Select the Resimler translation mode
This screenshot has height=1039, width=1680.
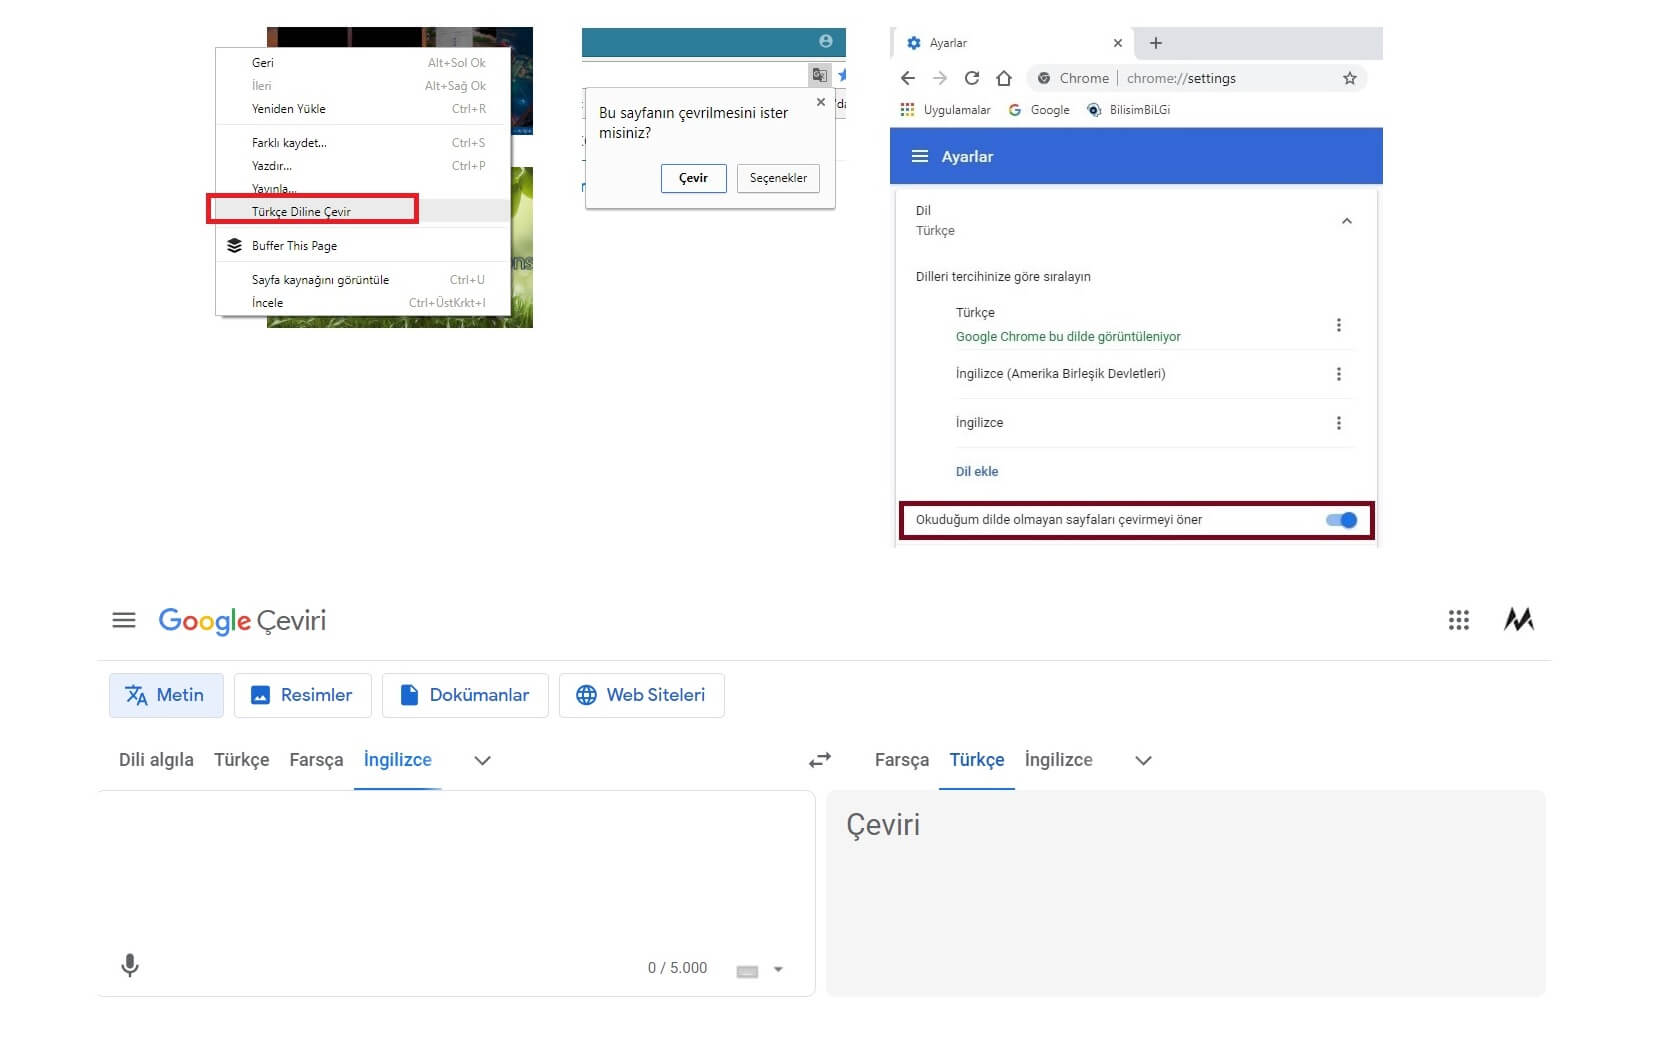[302, 695]
